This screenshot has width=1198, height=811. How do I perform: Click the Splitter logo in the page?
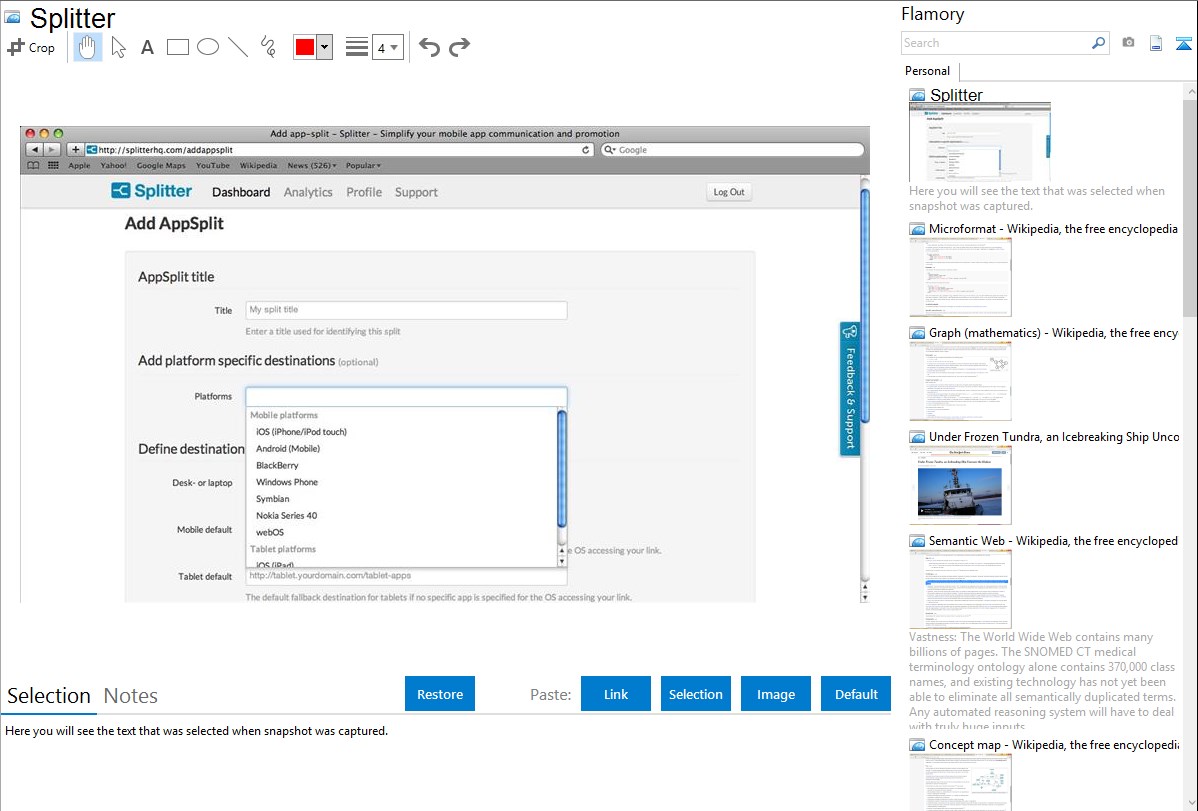[151, 191]
